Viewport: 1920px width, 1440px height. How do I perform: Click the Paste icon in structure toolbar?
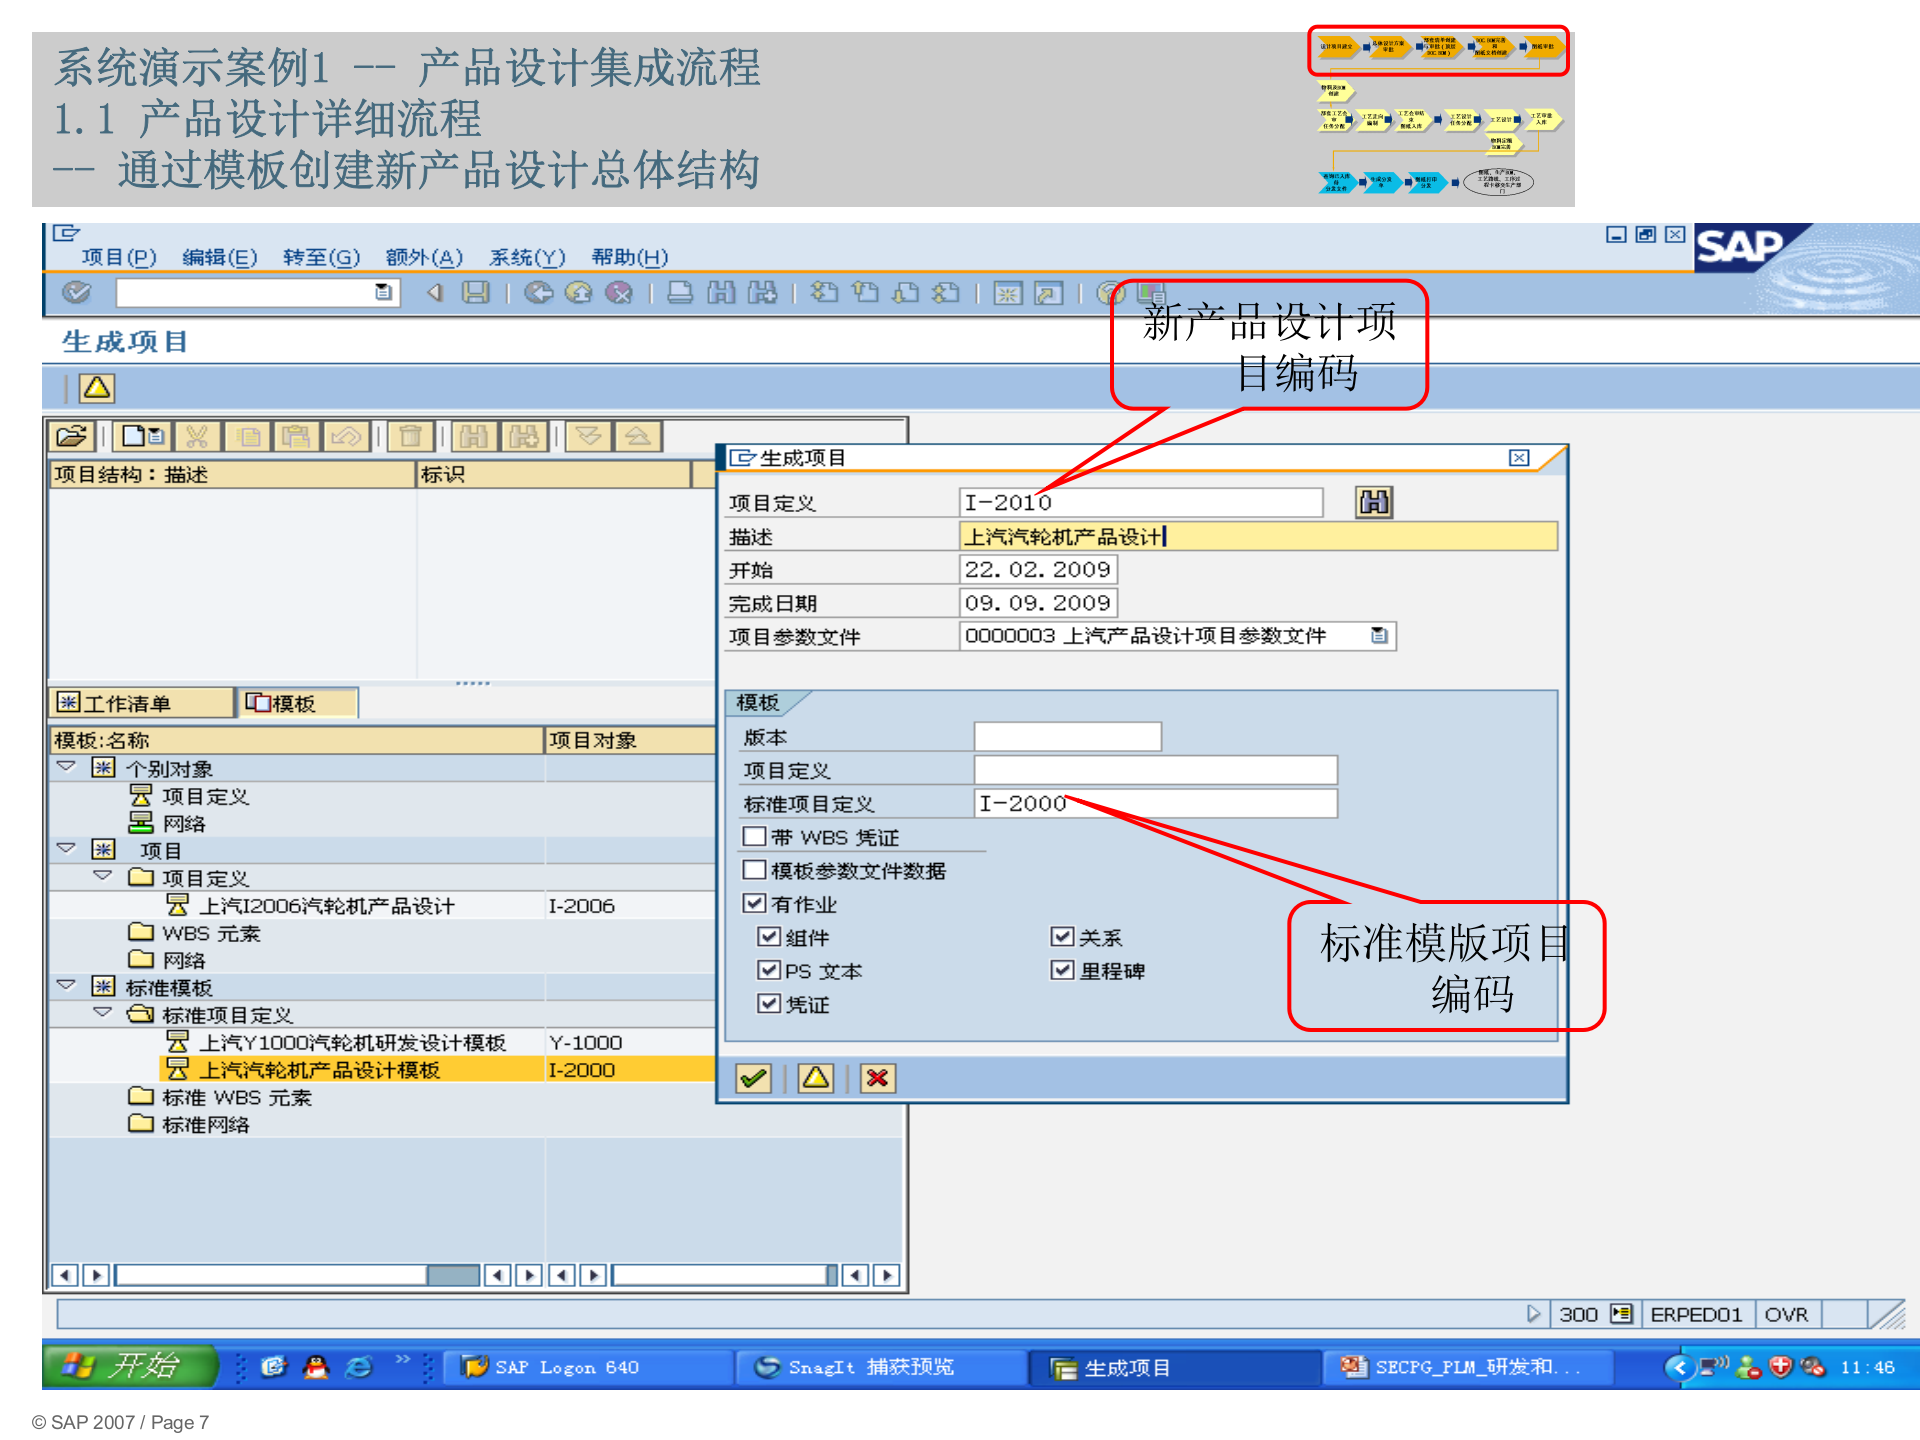tap(296, 435)
